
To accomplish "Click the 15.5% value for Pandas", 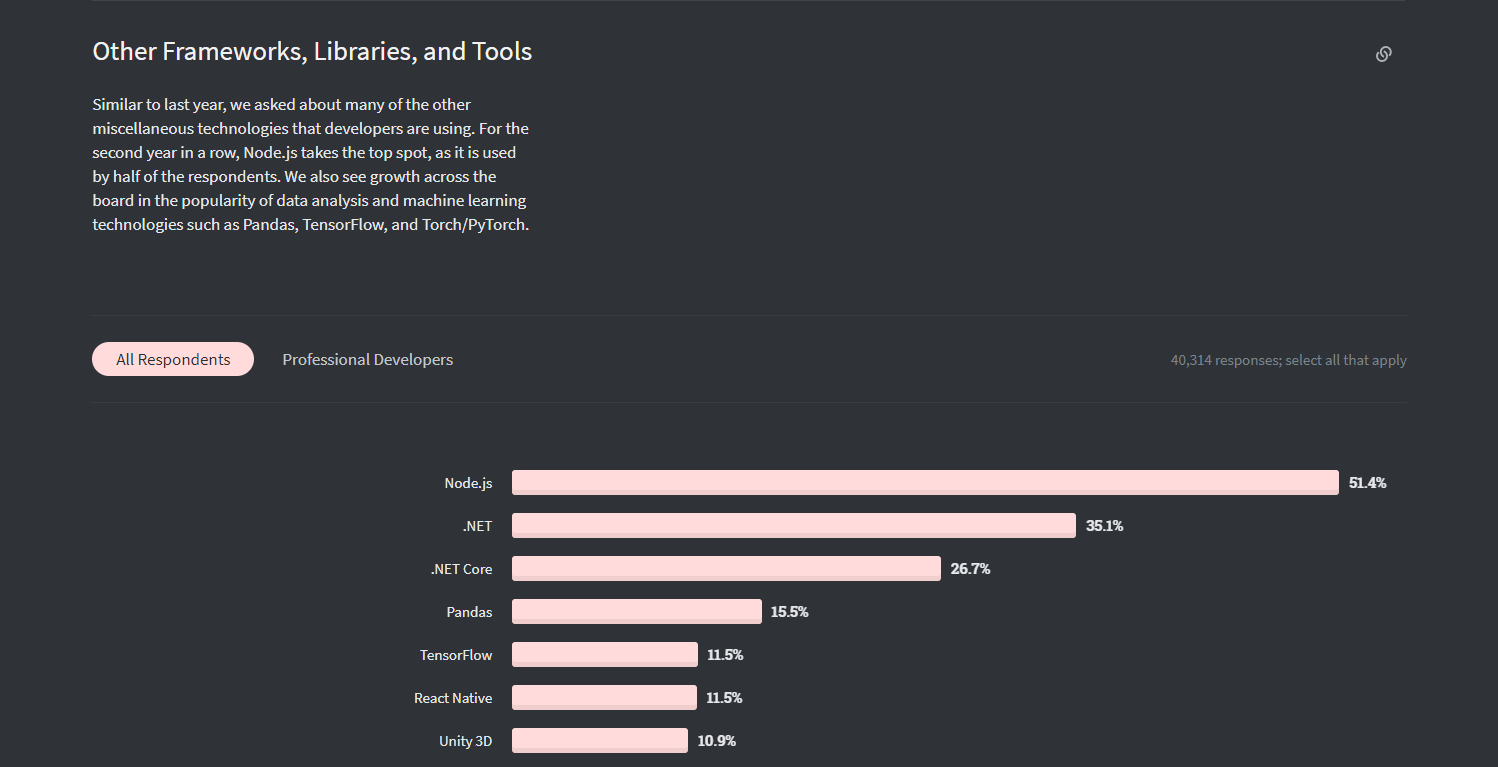I will coord(789,612).
